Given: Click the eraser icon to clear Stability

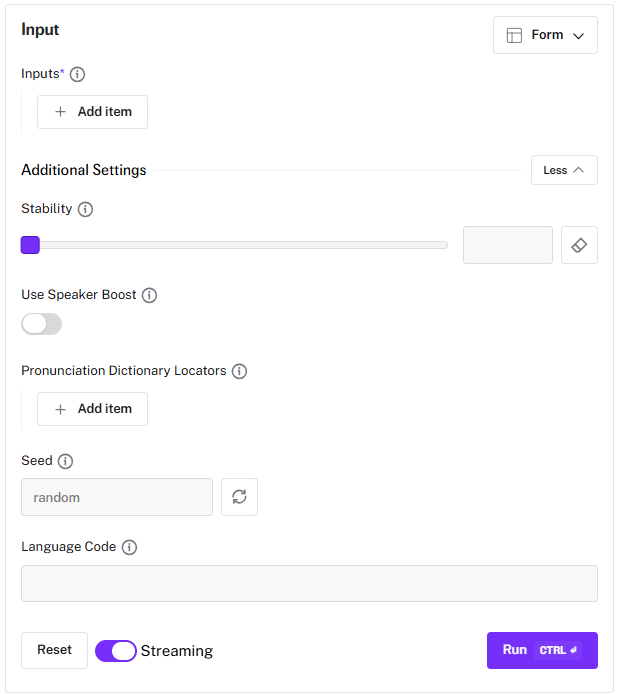Looking at the screenshot, I should tap(579, 245).
